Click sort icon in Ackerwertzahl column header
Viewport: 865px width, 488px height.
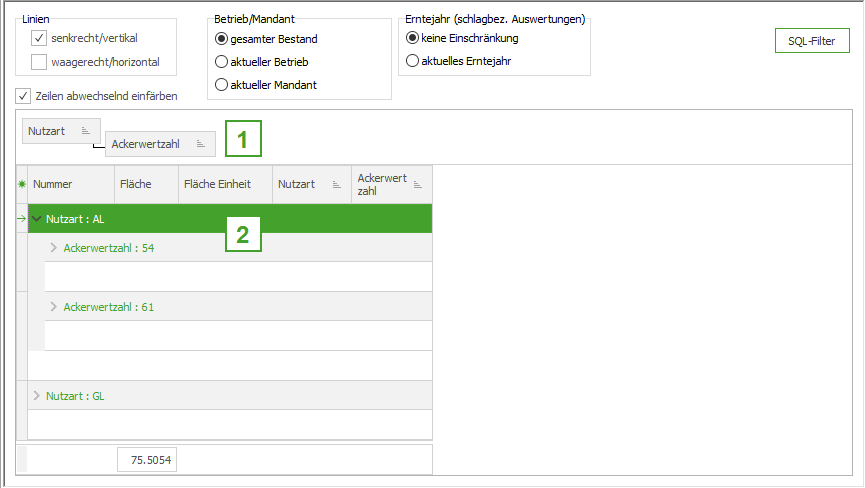click(417, 184)
